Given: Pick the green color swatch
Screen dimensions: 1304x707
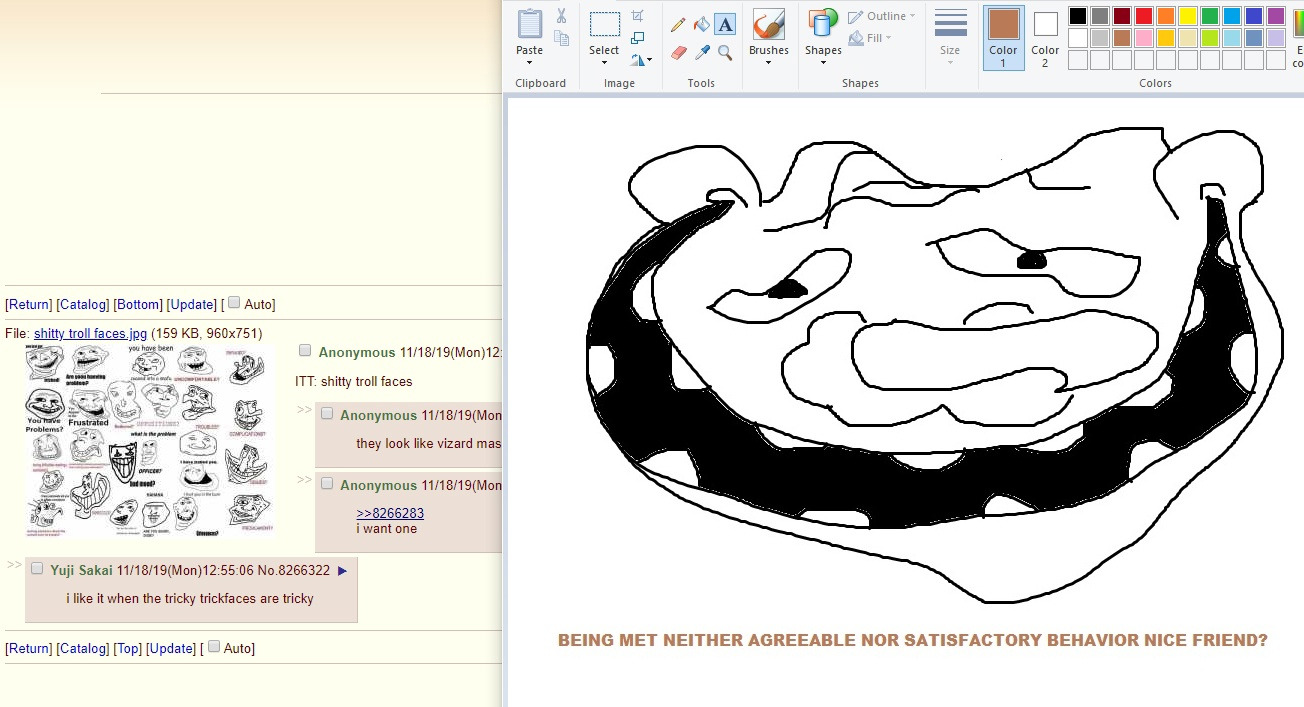Looking at the screenshot, I should click(x=1209, y=16).
